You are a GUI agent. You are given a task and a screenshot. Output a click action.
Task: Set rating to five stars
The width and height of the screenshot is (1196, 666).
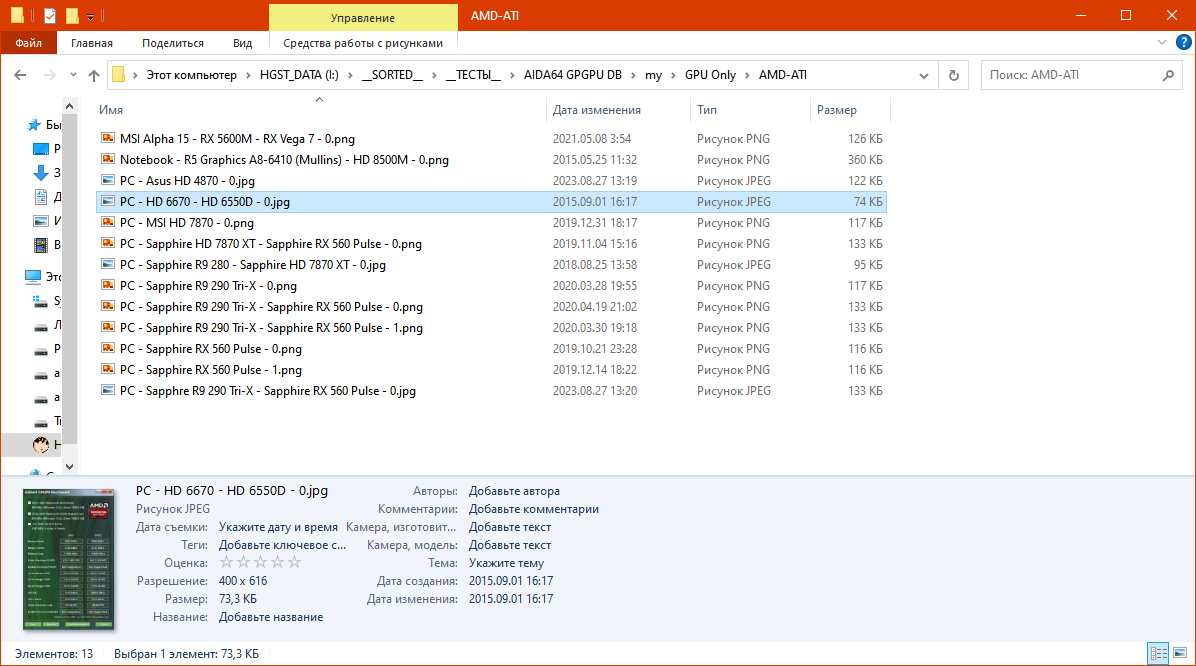(294, 562)
